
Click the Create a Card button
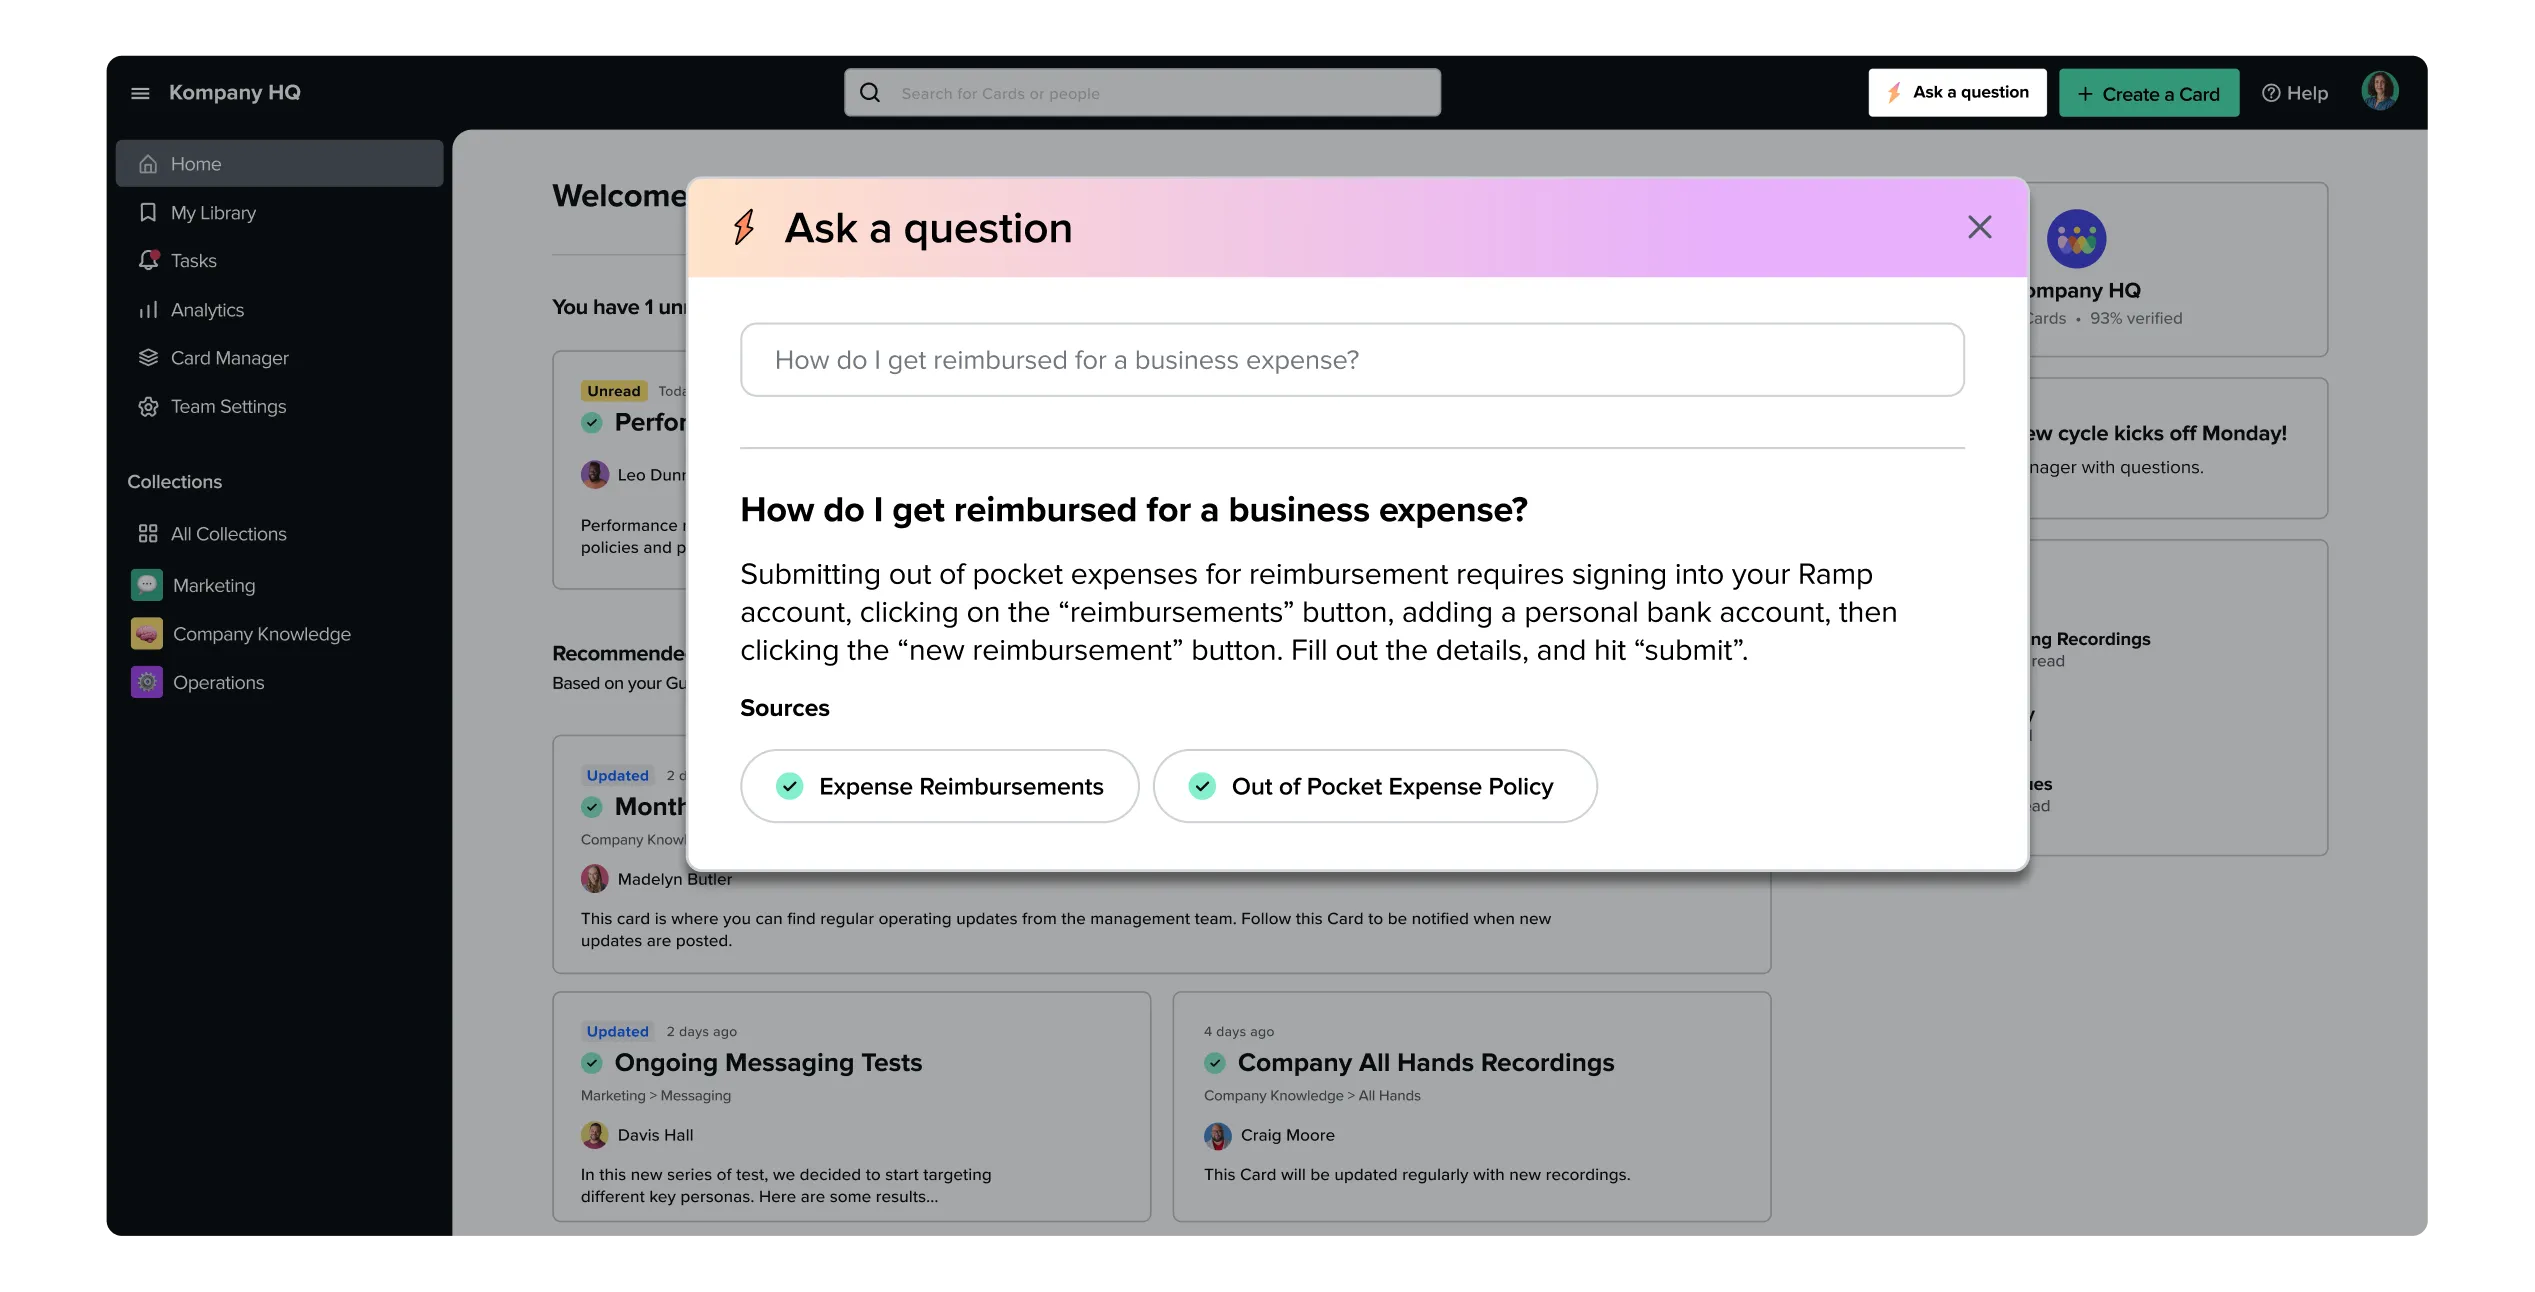click(2149, 93)
